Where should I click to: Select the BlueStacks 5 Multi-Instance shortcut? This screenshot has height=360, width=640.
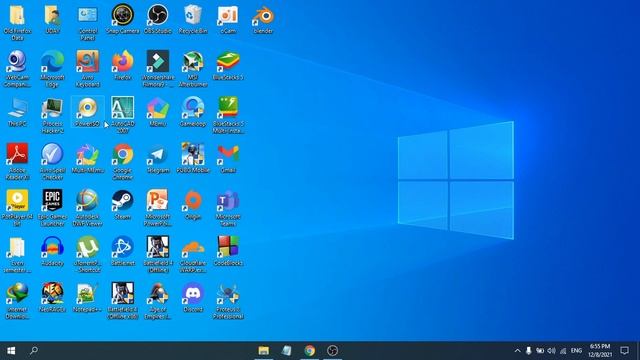[228, 115]
